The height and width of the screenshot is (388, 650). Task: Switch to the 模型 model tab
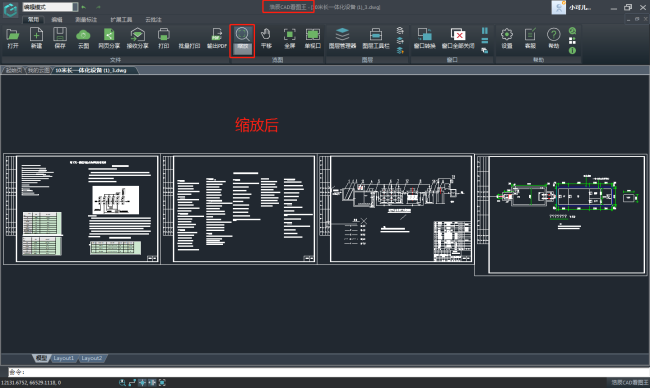[41, 358]
